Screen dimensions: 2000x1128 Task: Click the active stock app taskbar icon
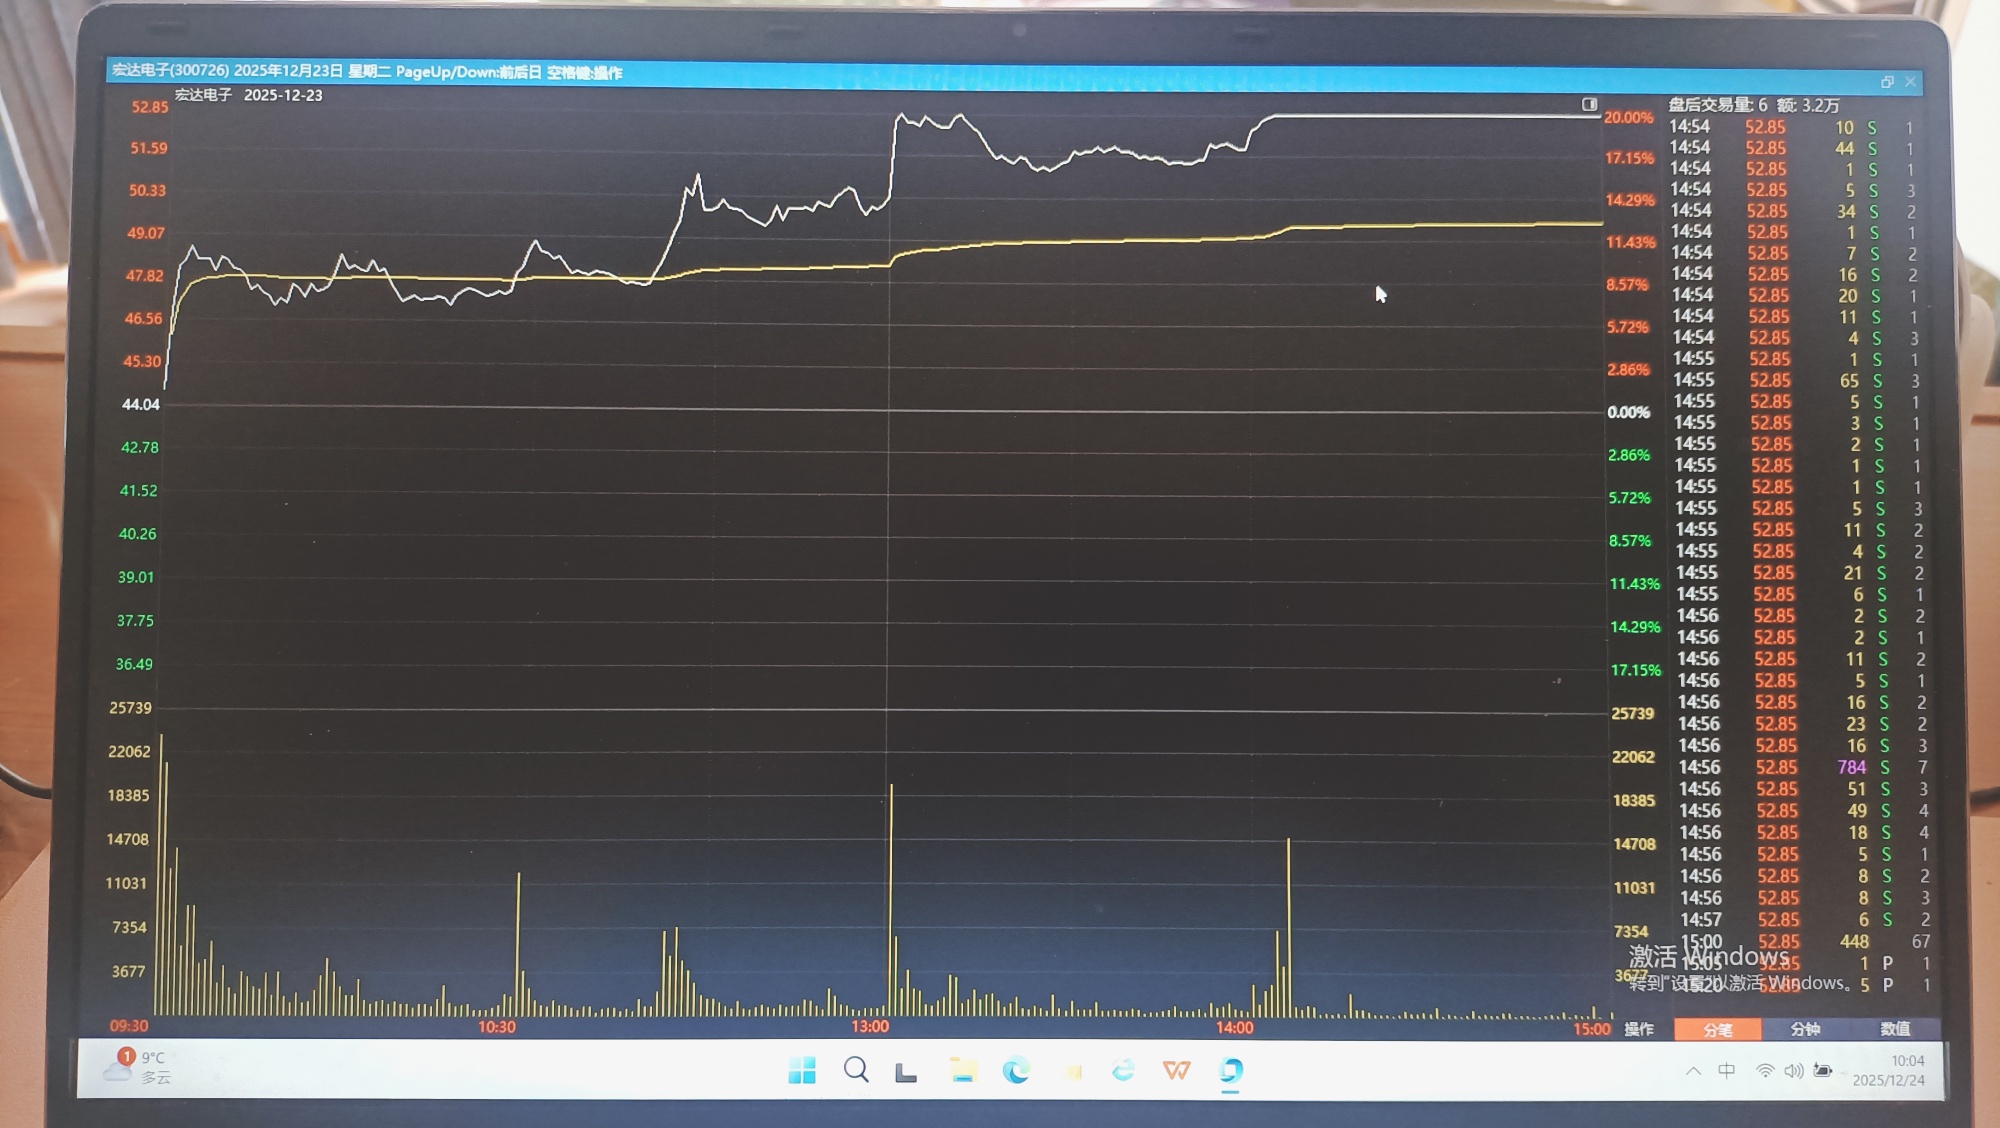[1230, 1071]
